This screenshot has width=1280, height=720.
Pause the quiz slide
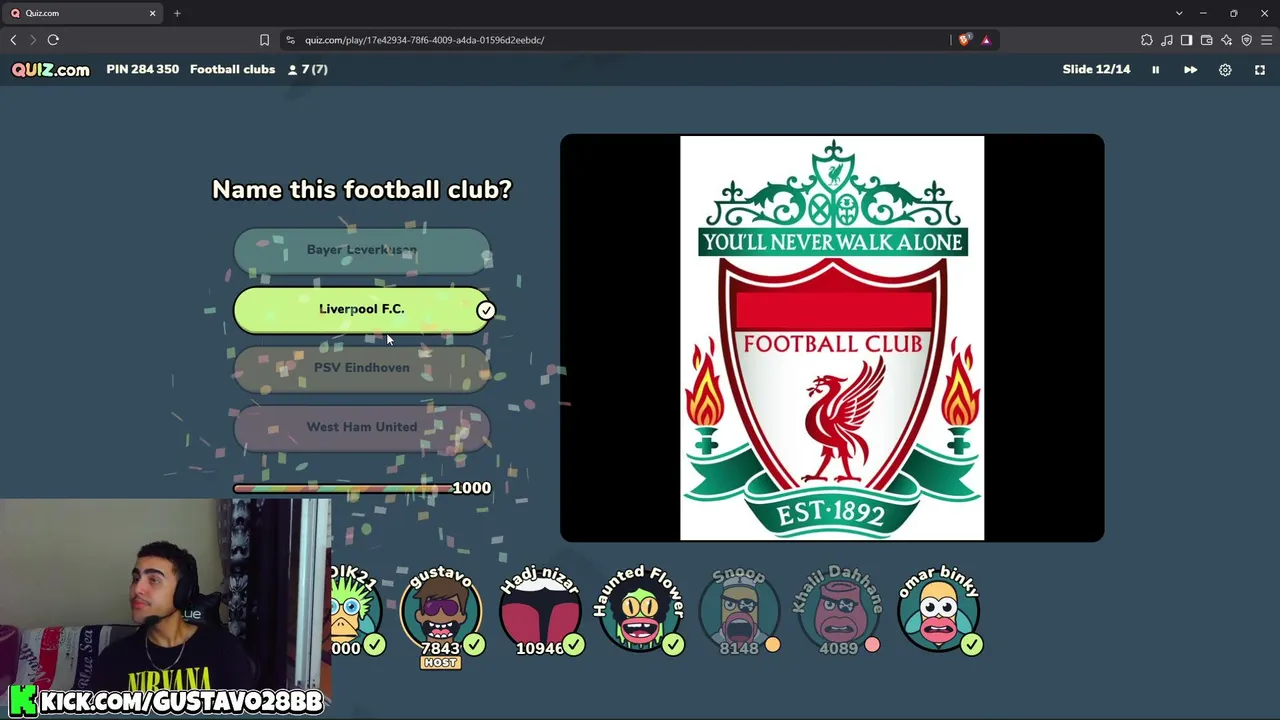pyautogui.click(x=1155, y=70)
